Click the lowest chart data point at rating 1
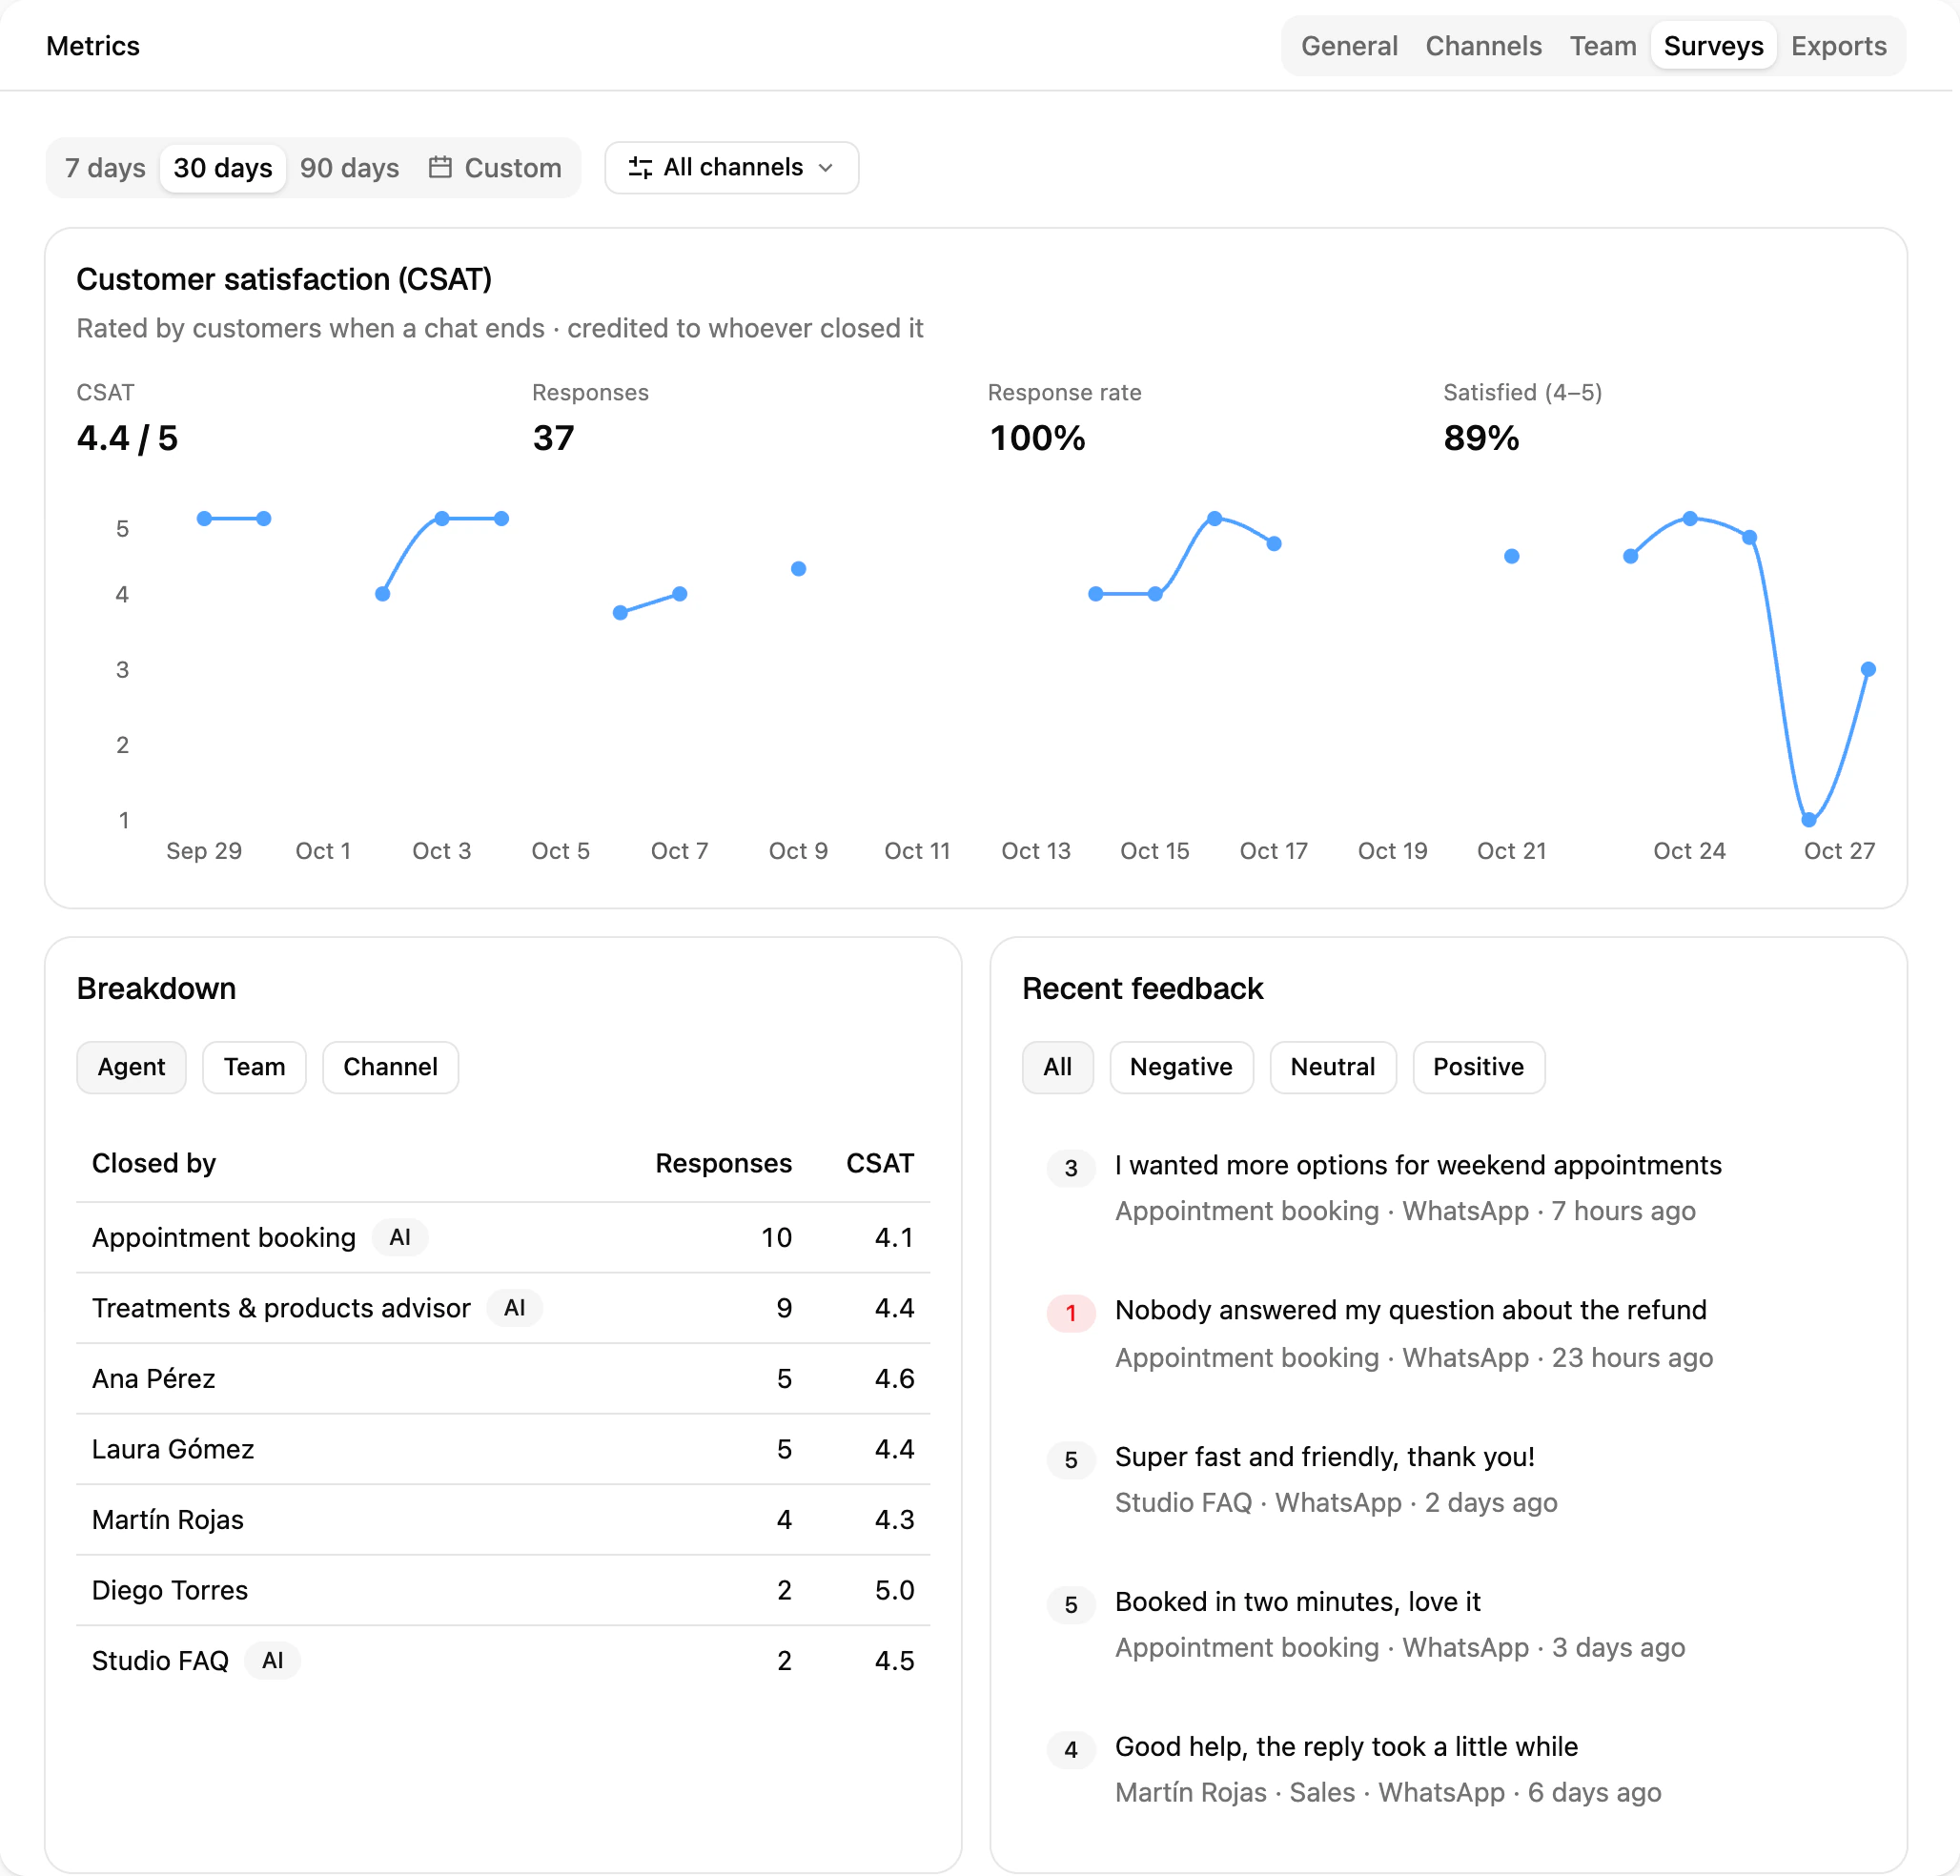 click(1808, 820)
